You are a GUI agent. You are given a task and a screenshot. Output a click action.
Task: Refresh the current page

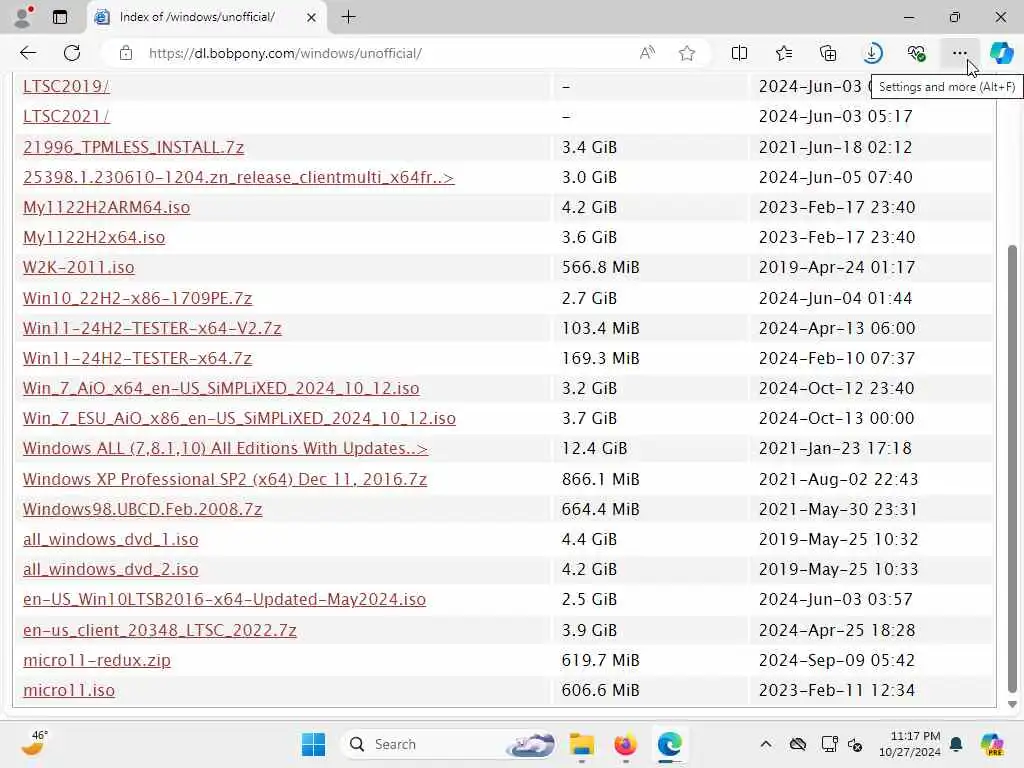pos(72,53)
